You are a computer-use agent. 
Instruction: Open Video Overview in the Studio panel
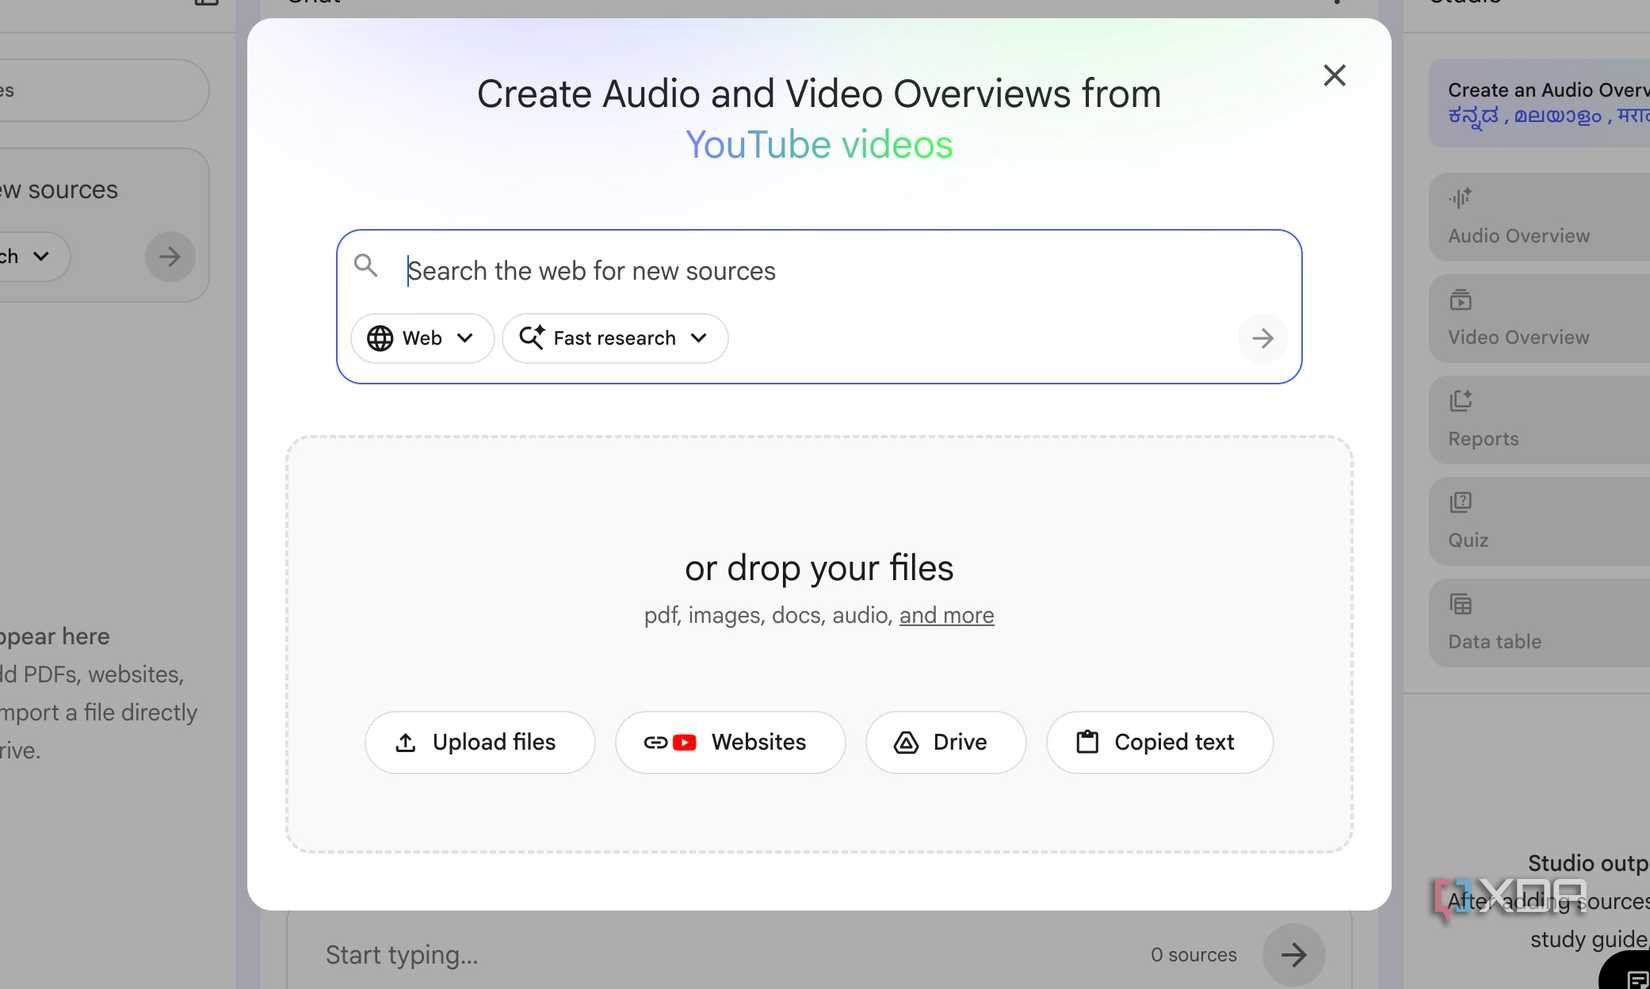coord(1540,319)
